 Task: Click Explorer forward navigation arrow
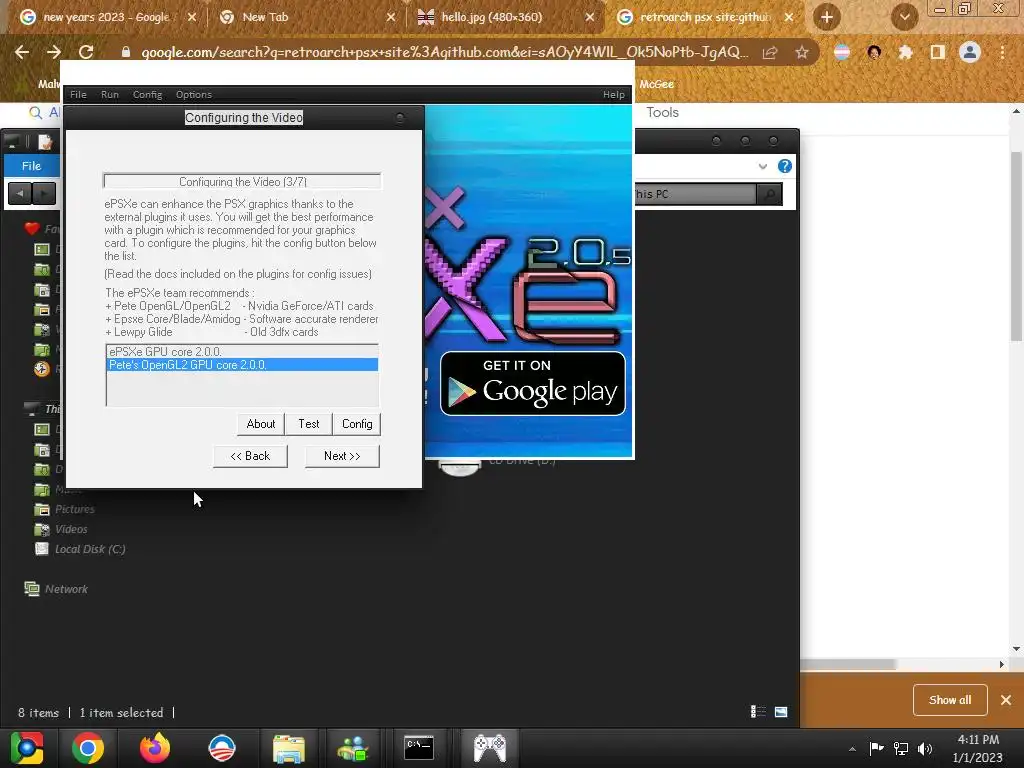click(44, 193)
